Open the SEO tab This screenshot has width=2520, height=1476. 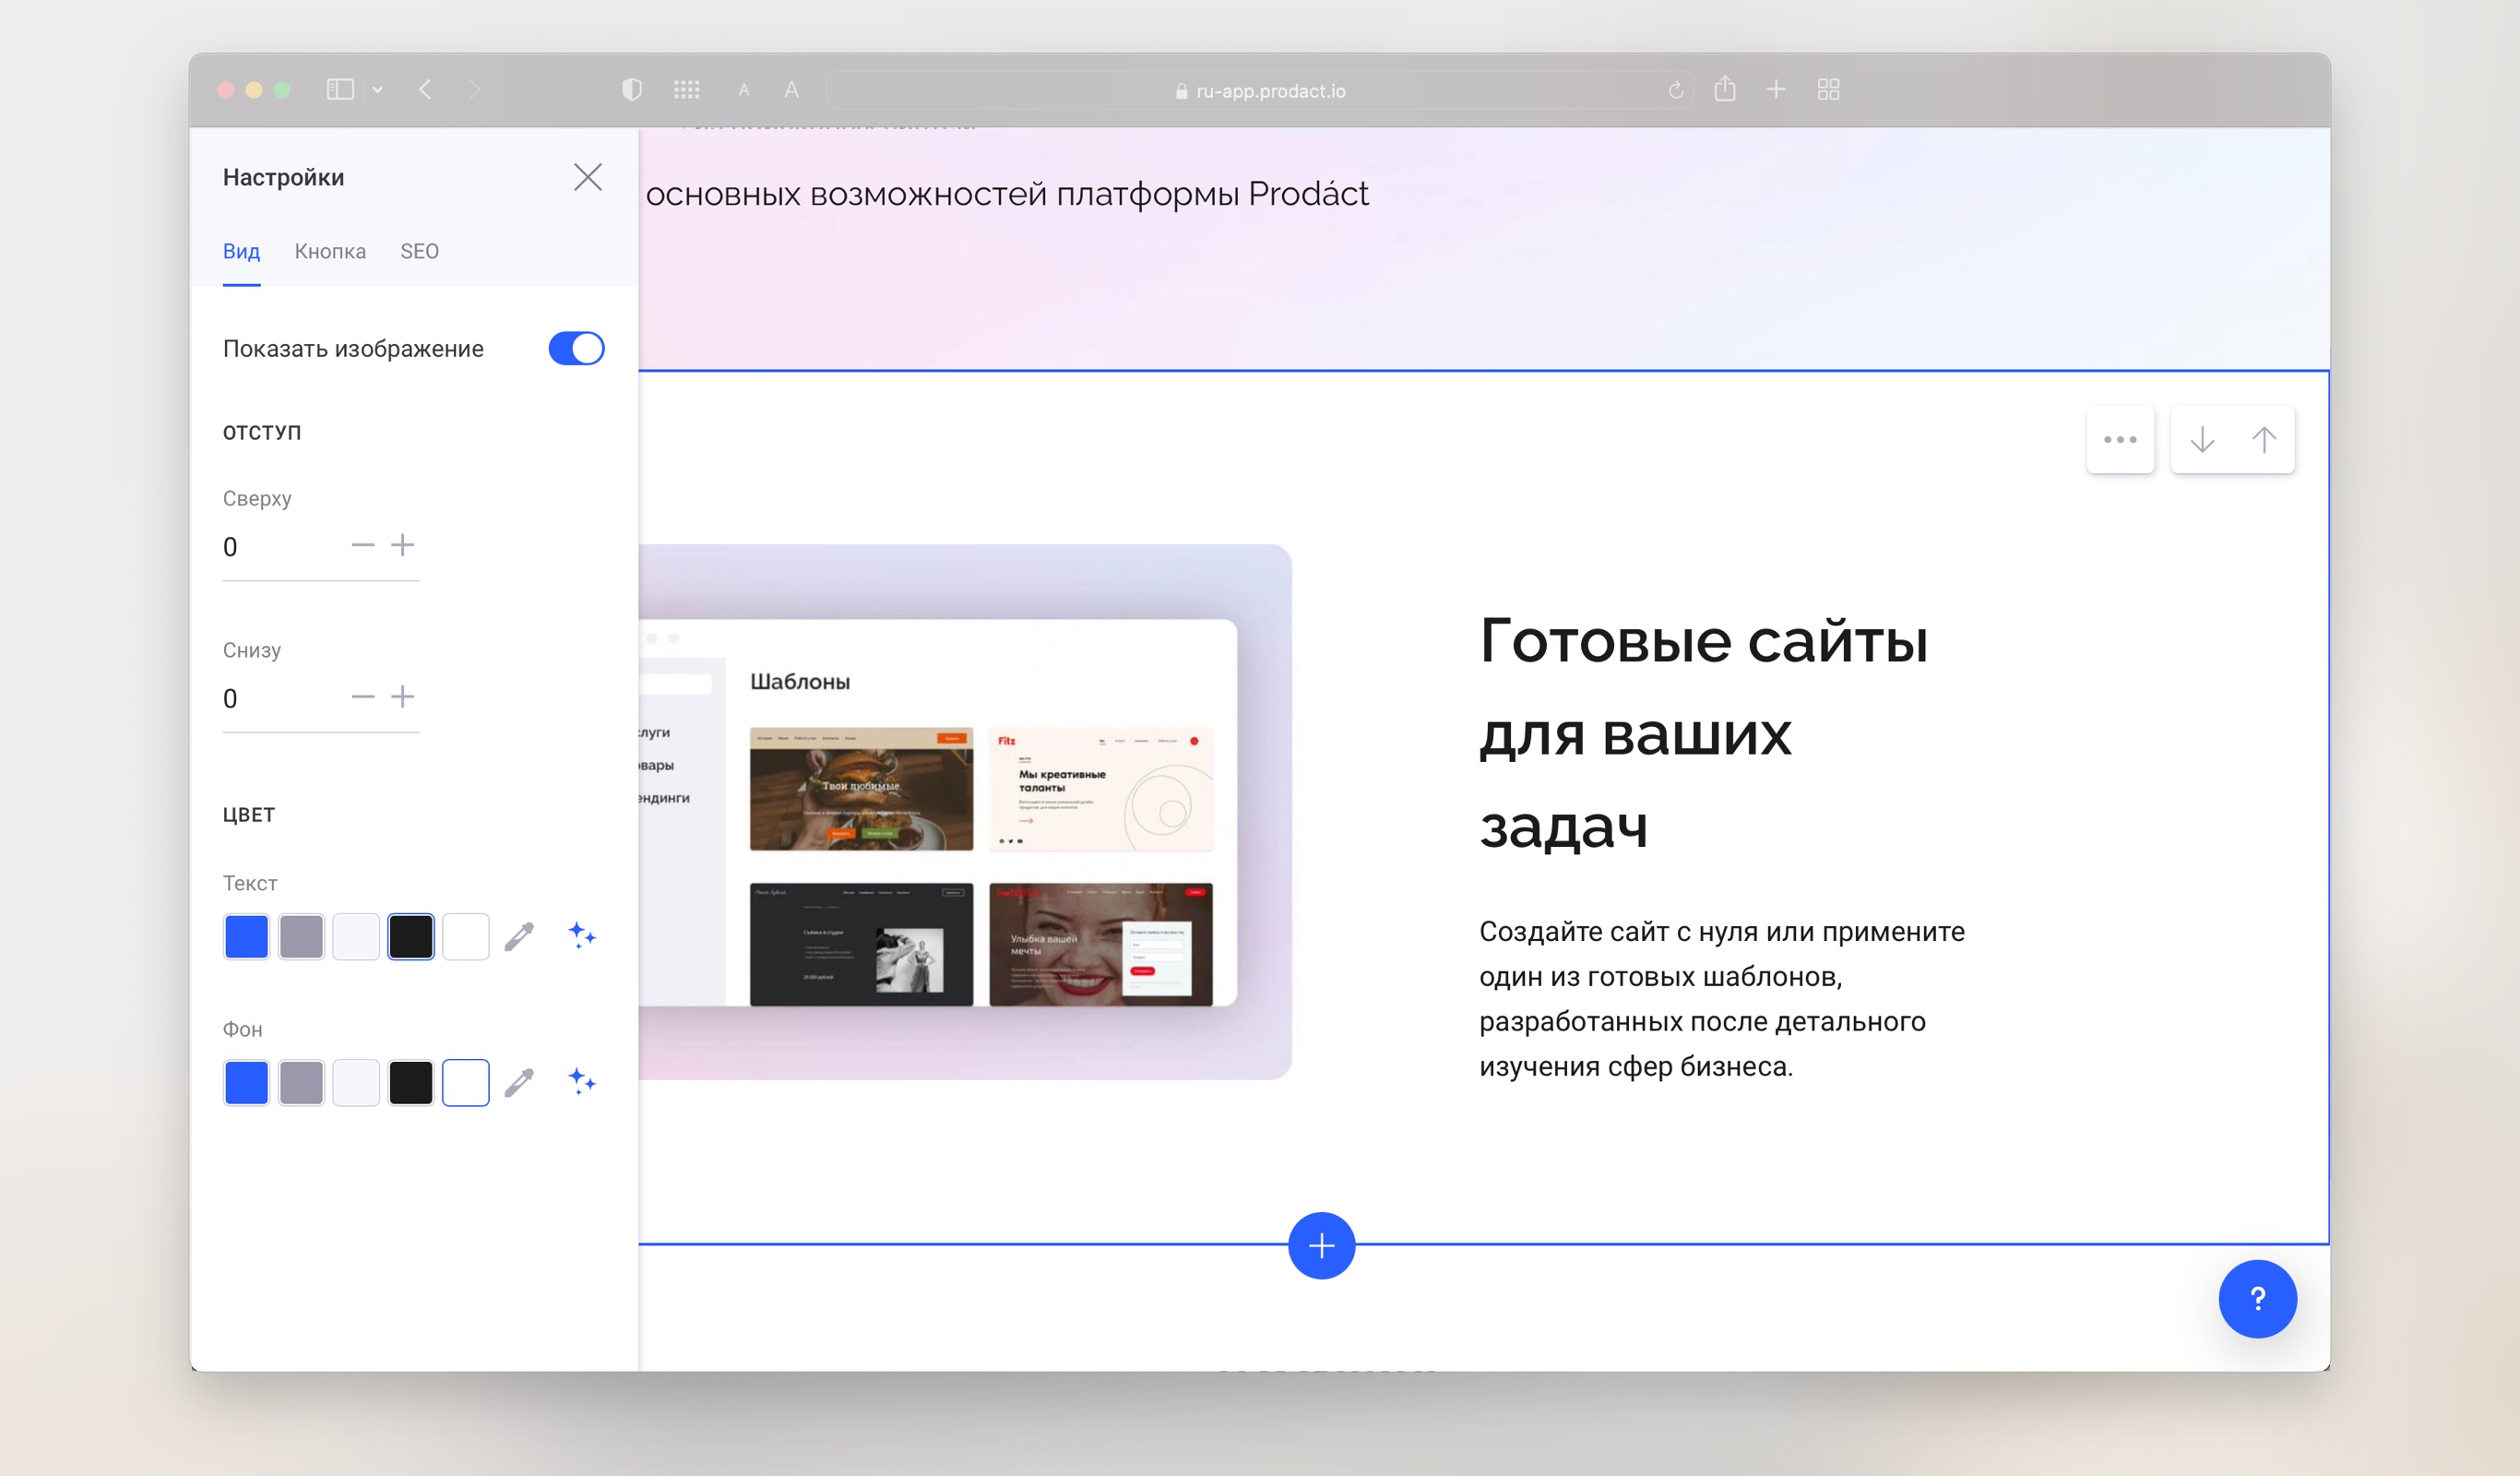[x=419, y=251]
